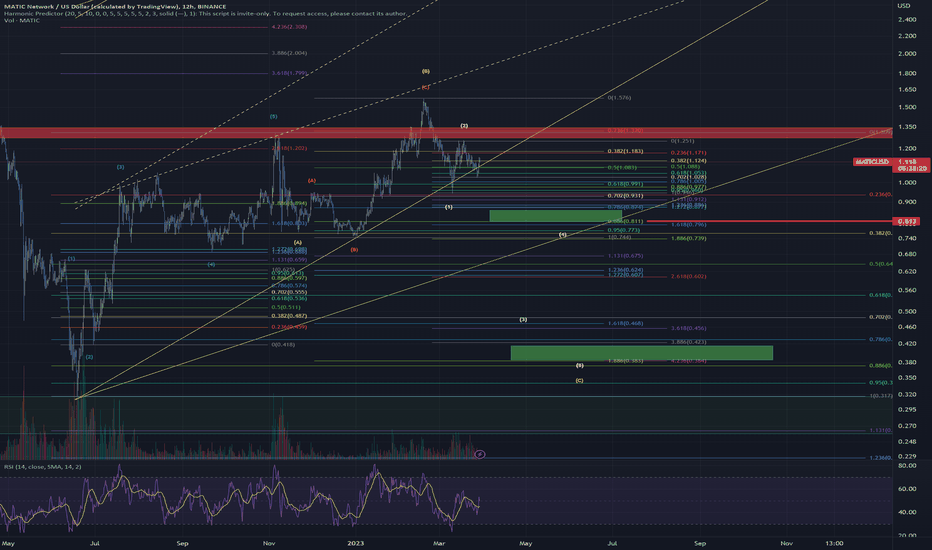932x550 pixels.
Task: Click the 2.618(0.602) fib level label
Action: (688, 276)
